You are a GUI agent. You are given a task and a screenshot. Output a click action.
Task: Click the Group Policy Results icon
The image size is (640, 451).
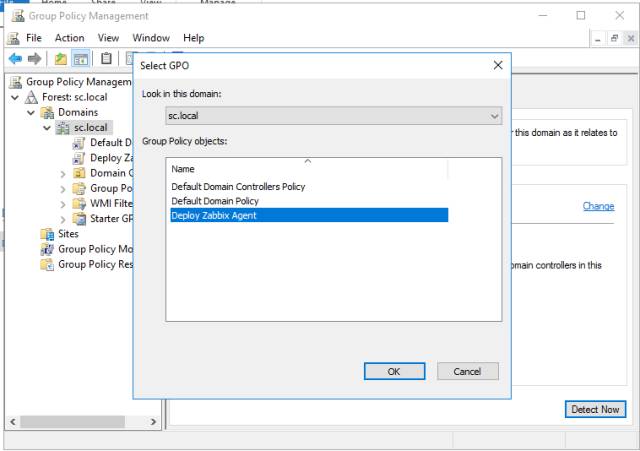pyautogui.click(x=47, y=264)
